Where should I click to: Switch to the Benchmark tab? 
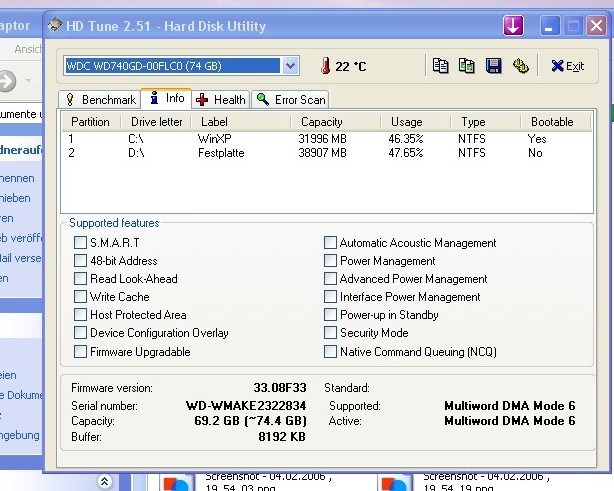point(100,100)
